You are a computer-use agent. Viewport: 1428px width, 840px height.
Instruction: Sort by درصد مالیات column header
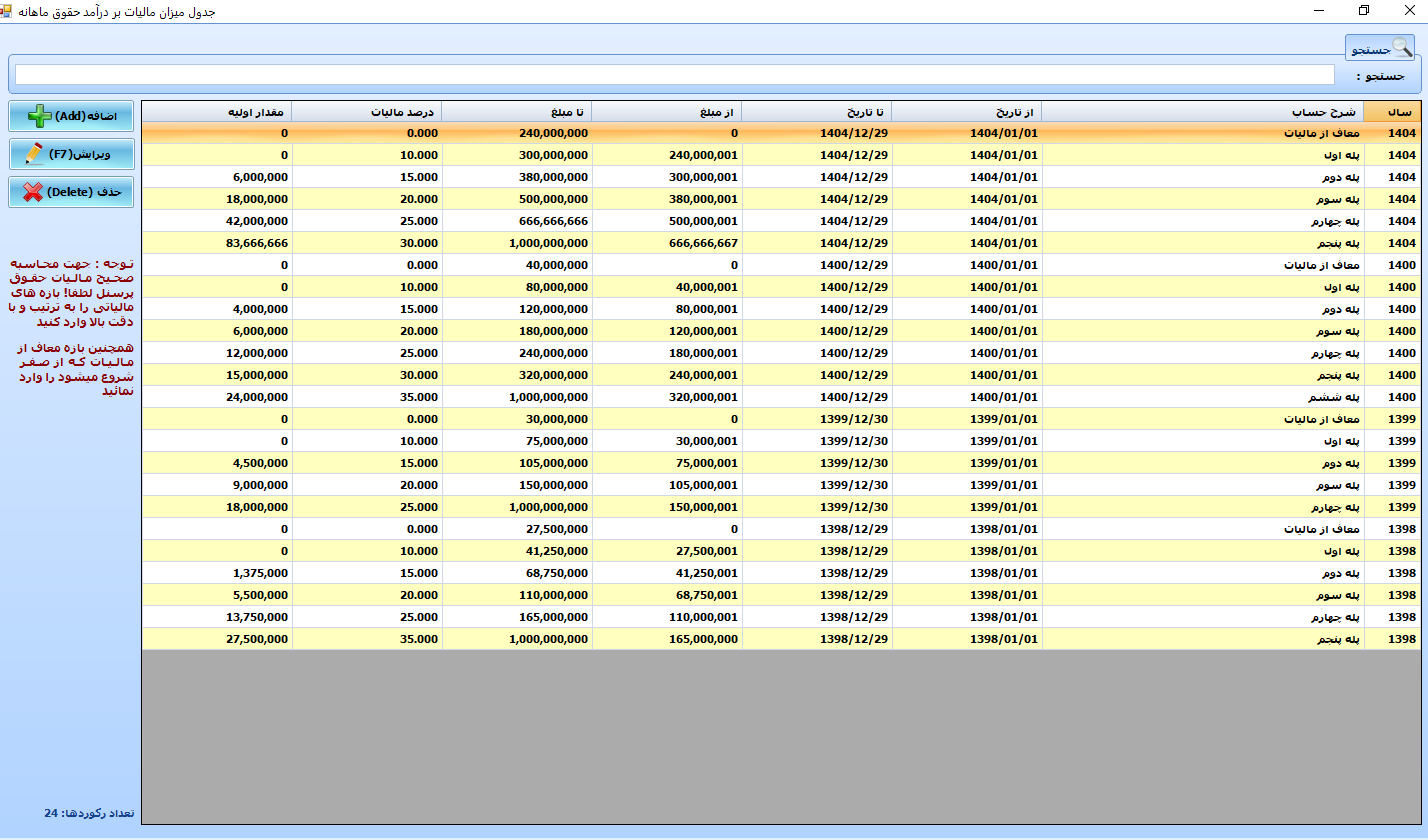[366, 112]
